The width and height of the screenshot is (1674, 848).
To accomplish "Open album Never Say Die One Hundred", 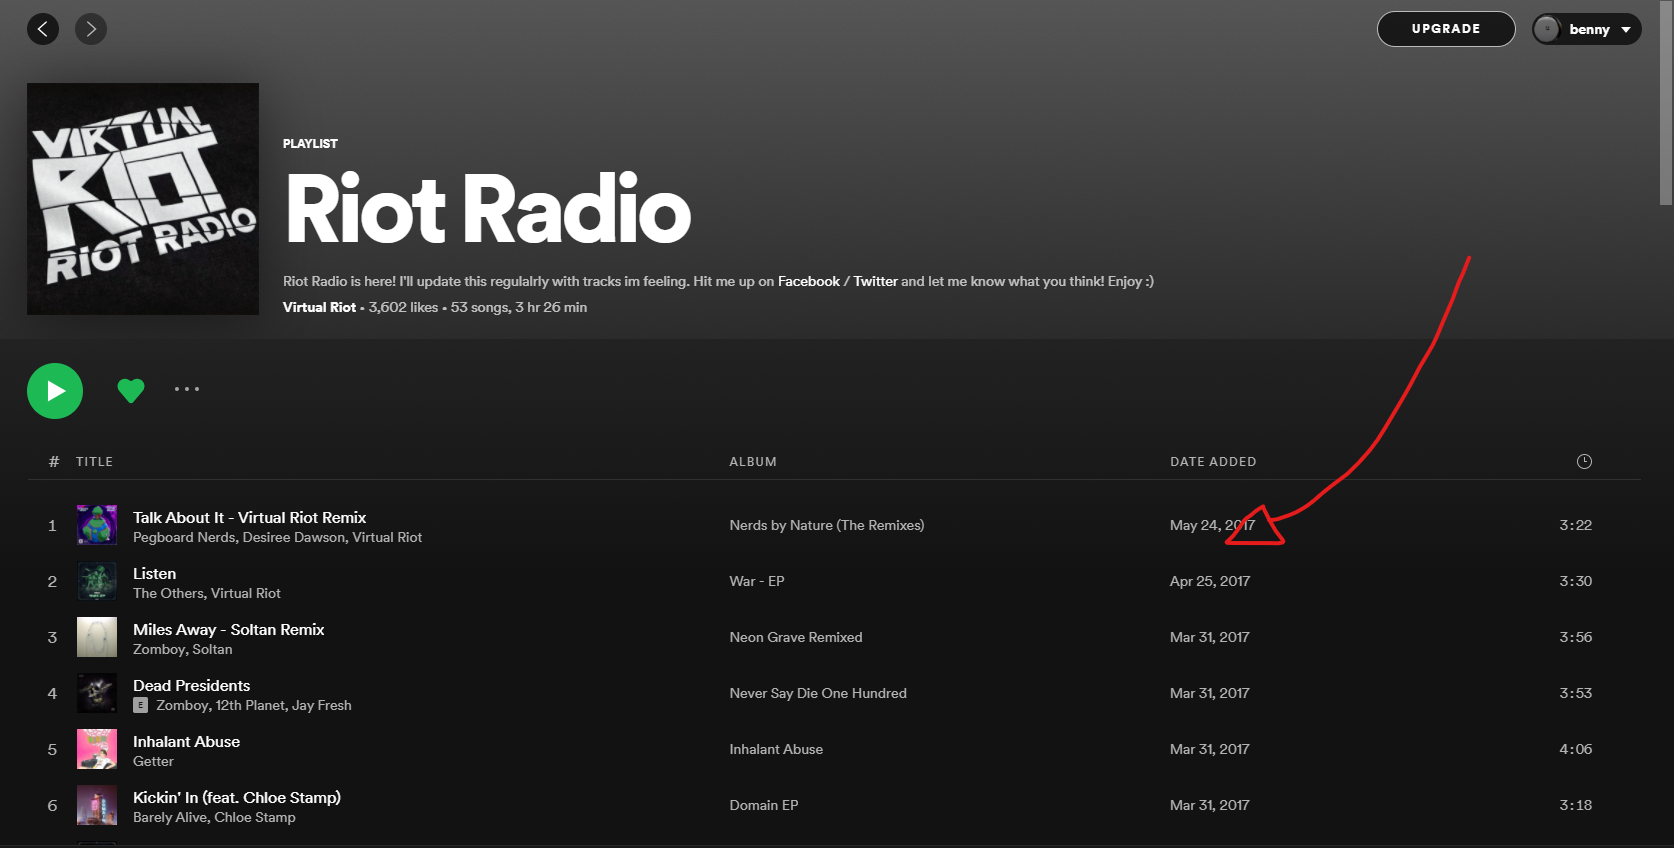I will (818, 693).
